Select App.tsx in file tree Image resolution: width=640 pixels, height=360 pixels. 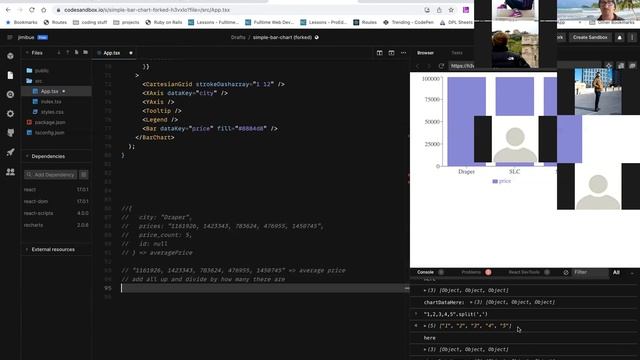click(x=49, y=91)
